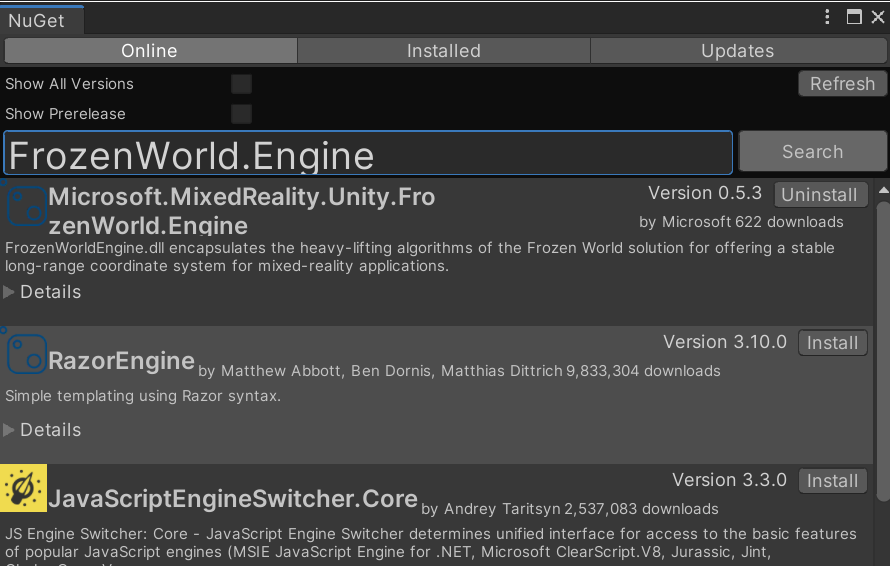Screen dimensions: 890x566
Task: Click the Version 3.3.0 label
Action: (x=729, y=480)
